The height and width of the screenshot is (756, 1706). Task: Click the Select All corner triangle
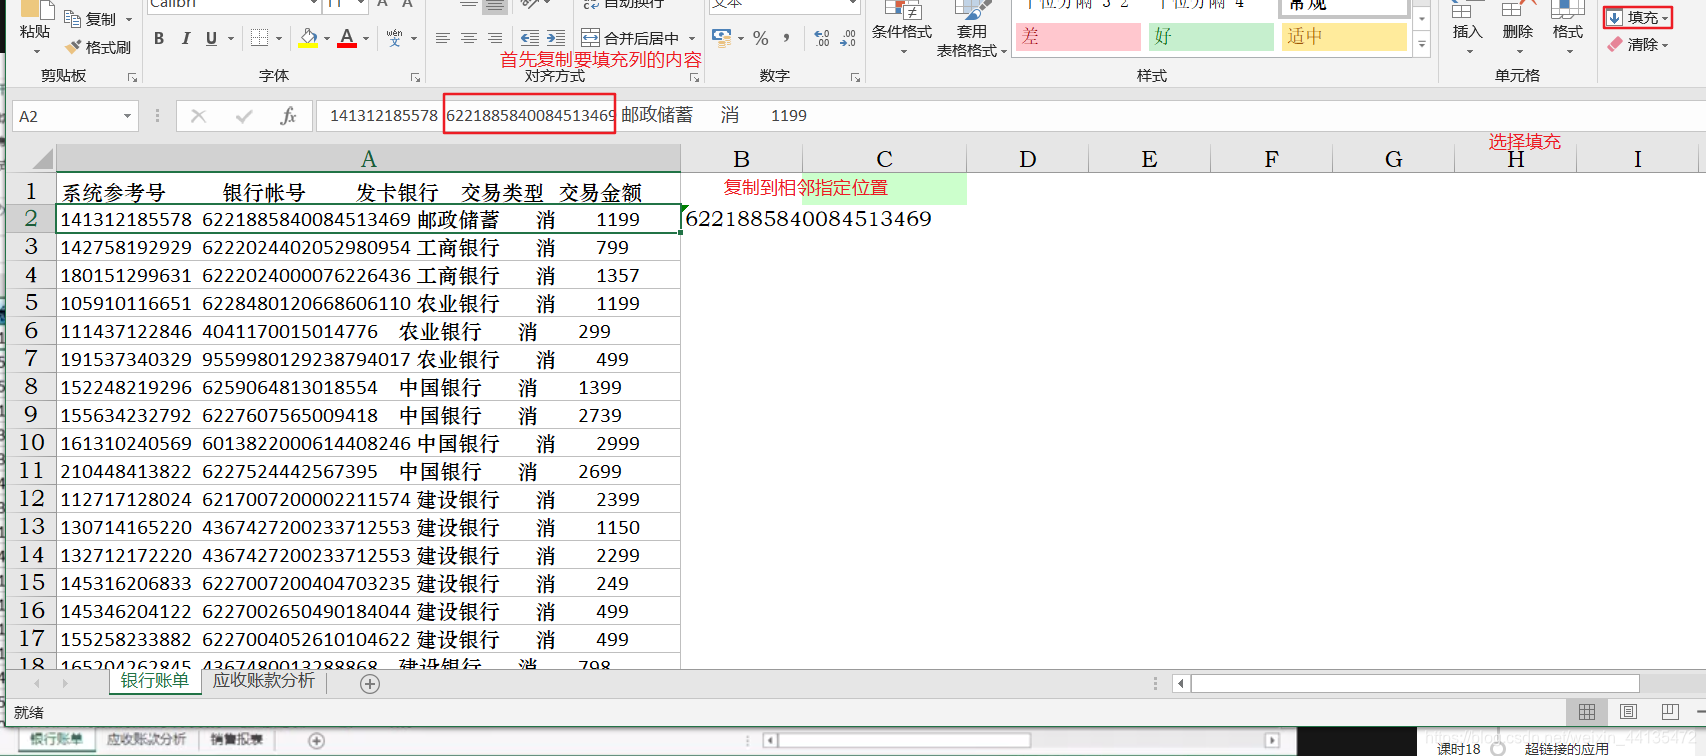pos(42,159)
